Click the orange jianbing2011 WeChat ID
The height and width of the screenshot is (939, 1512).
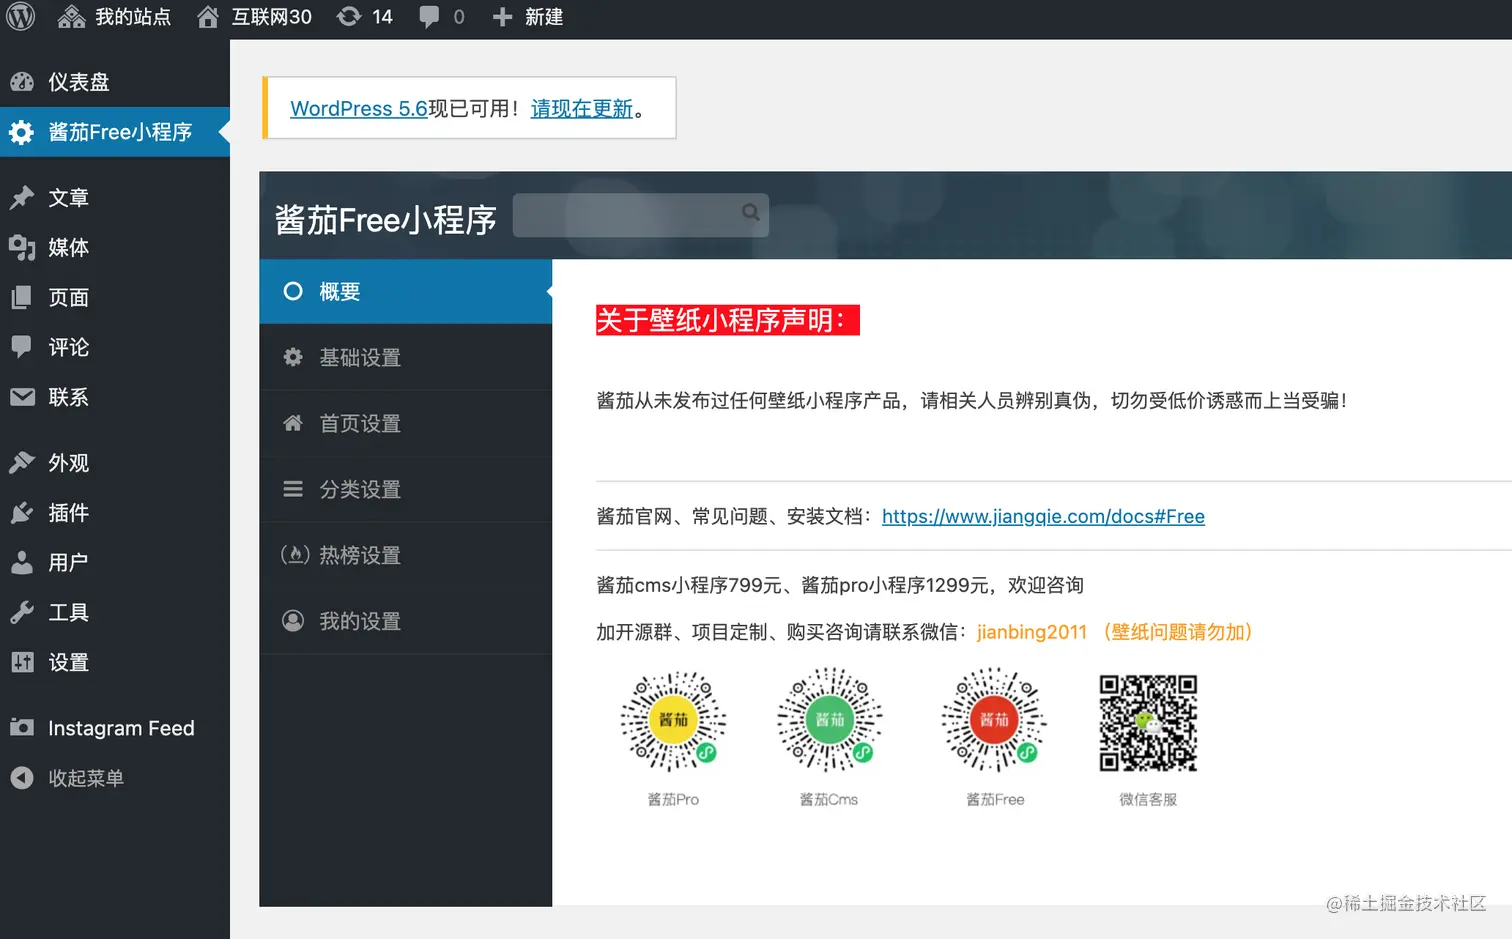click(1032, 632)
